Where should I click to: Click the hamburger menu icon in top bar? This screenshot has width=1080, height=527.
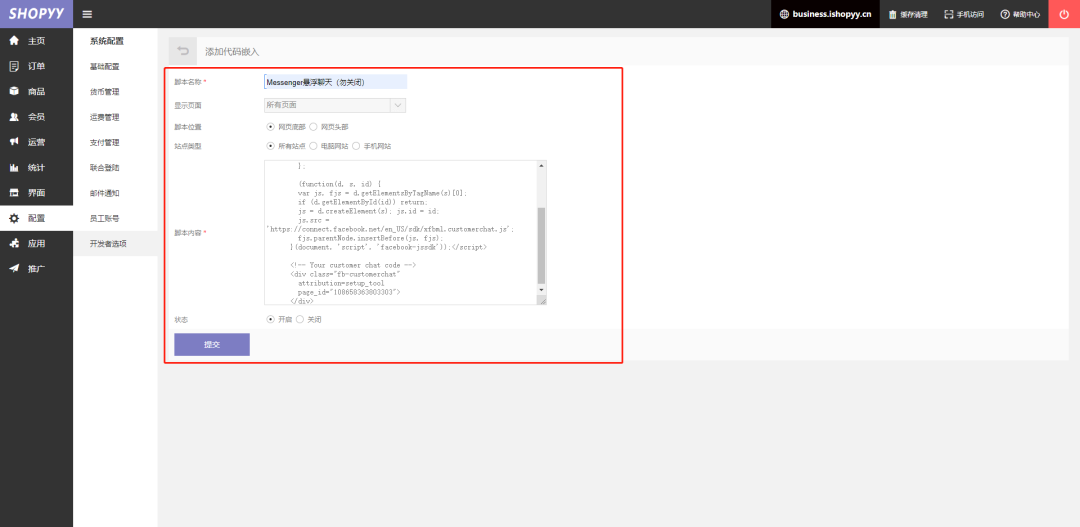pyautogui.click(x=87, y=14)
